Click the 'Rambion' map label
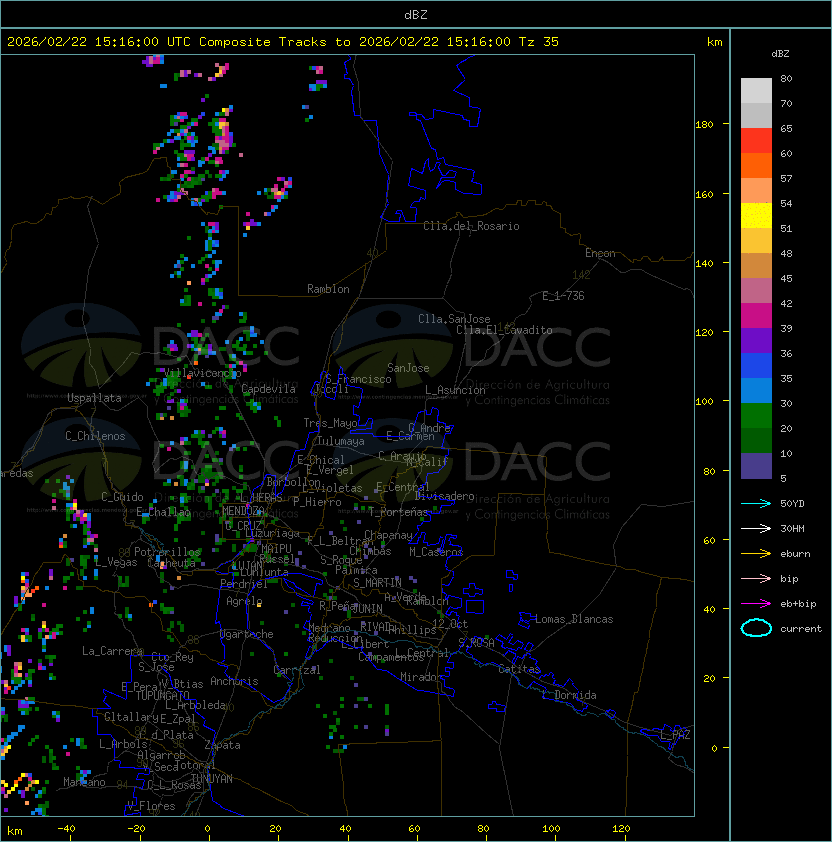This screenshot has height=842, width=832. tap(328, 289)
